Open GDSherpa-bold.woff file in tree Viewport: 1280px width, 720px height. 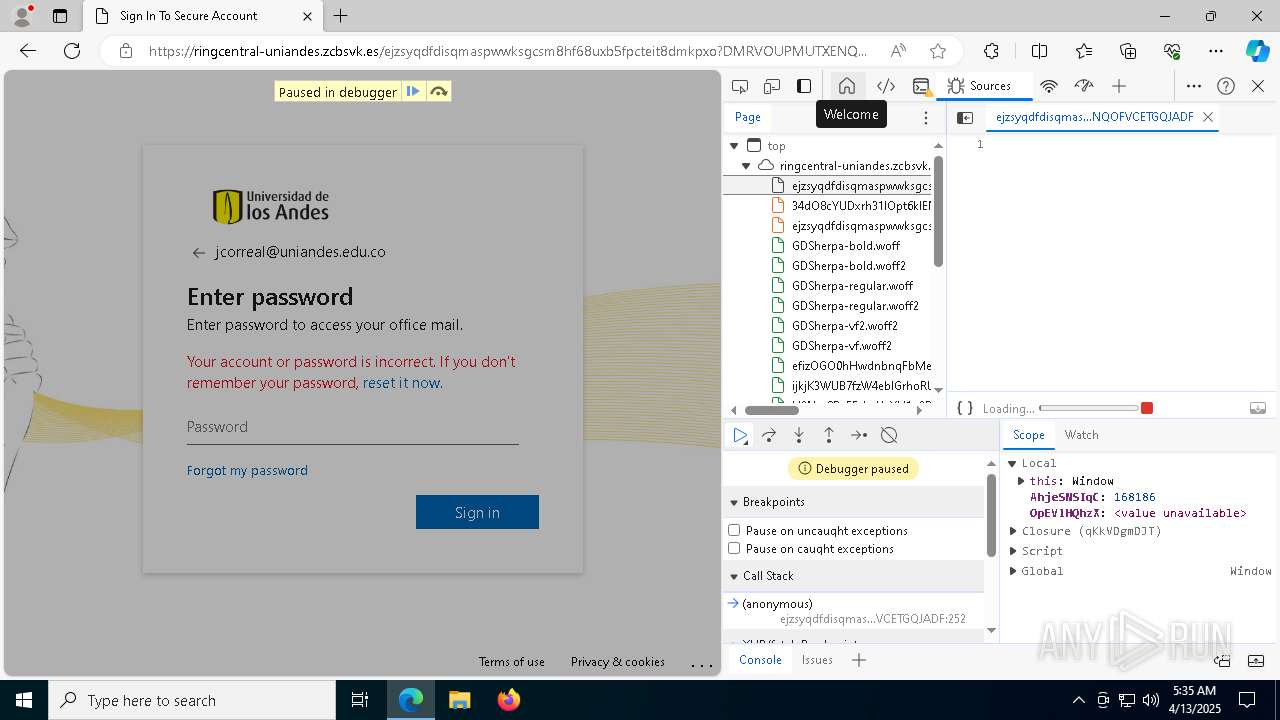pos(845,246)
